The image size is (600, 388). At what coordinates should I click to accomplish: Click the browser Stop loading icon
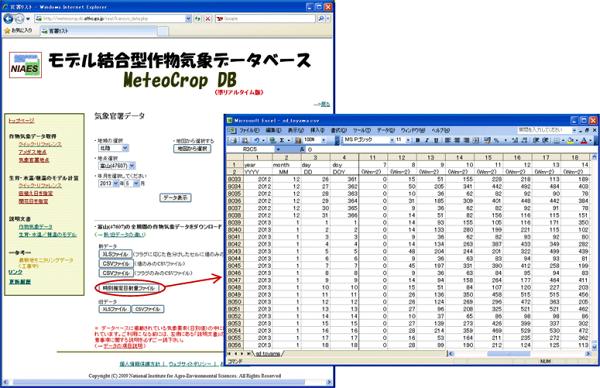click(x=207, y=18)
